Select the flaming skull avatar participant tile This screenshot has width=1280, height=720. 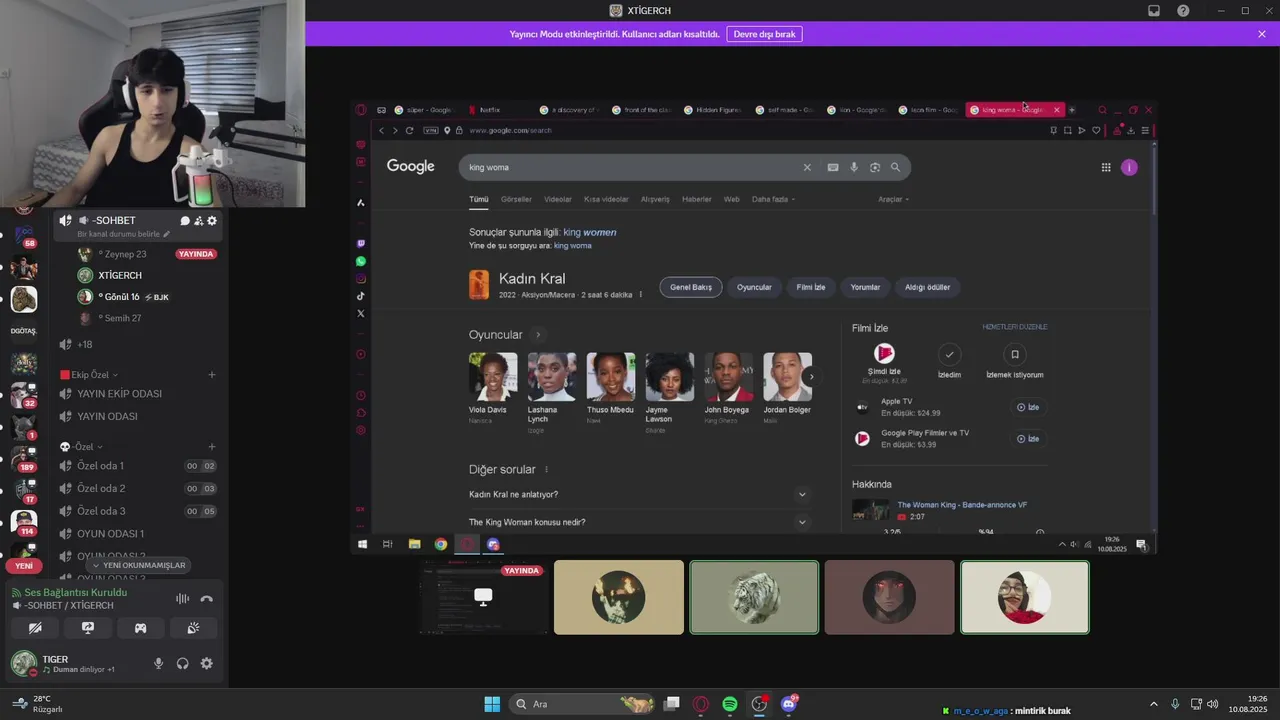(619, 597)
